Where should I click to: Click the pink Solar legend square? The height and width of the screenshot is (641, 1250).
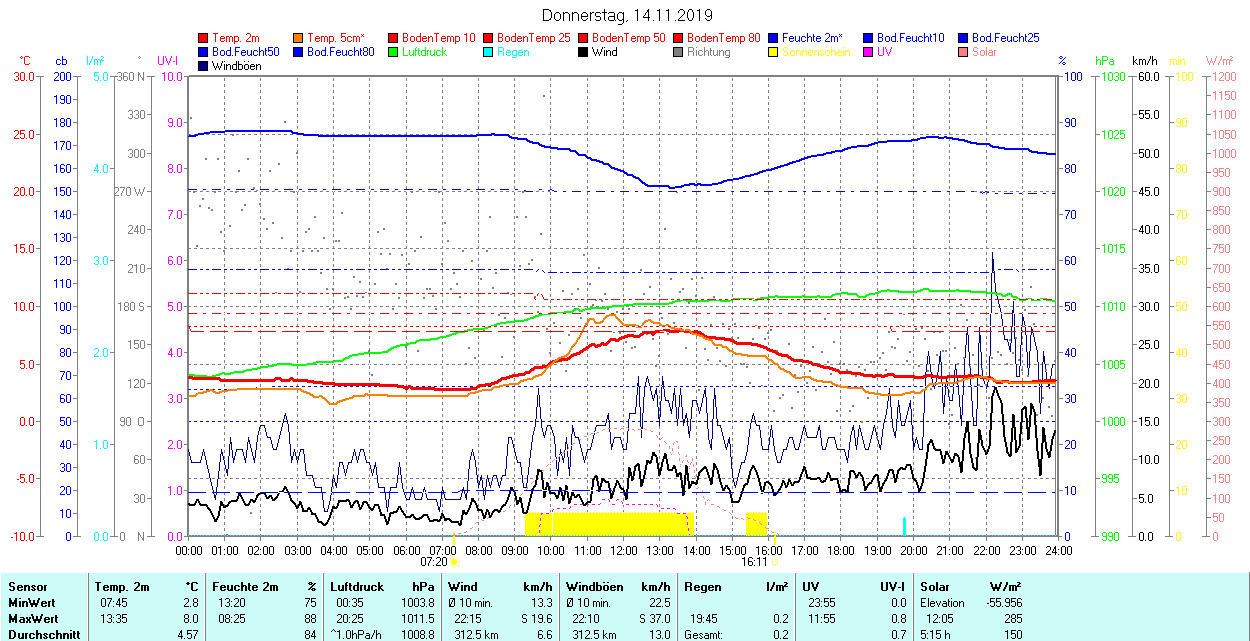point(964,52)
